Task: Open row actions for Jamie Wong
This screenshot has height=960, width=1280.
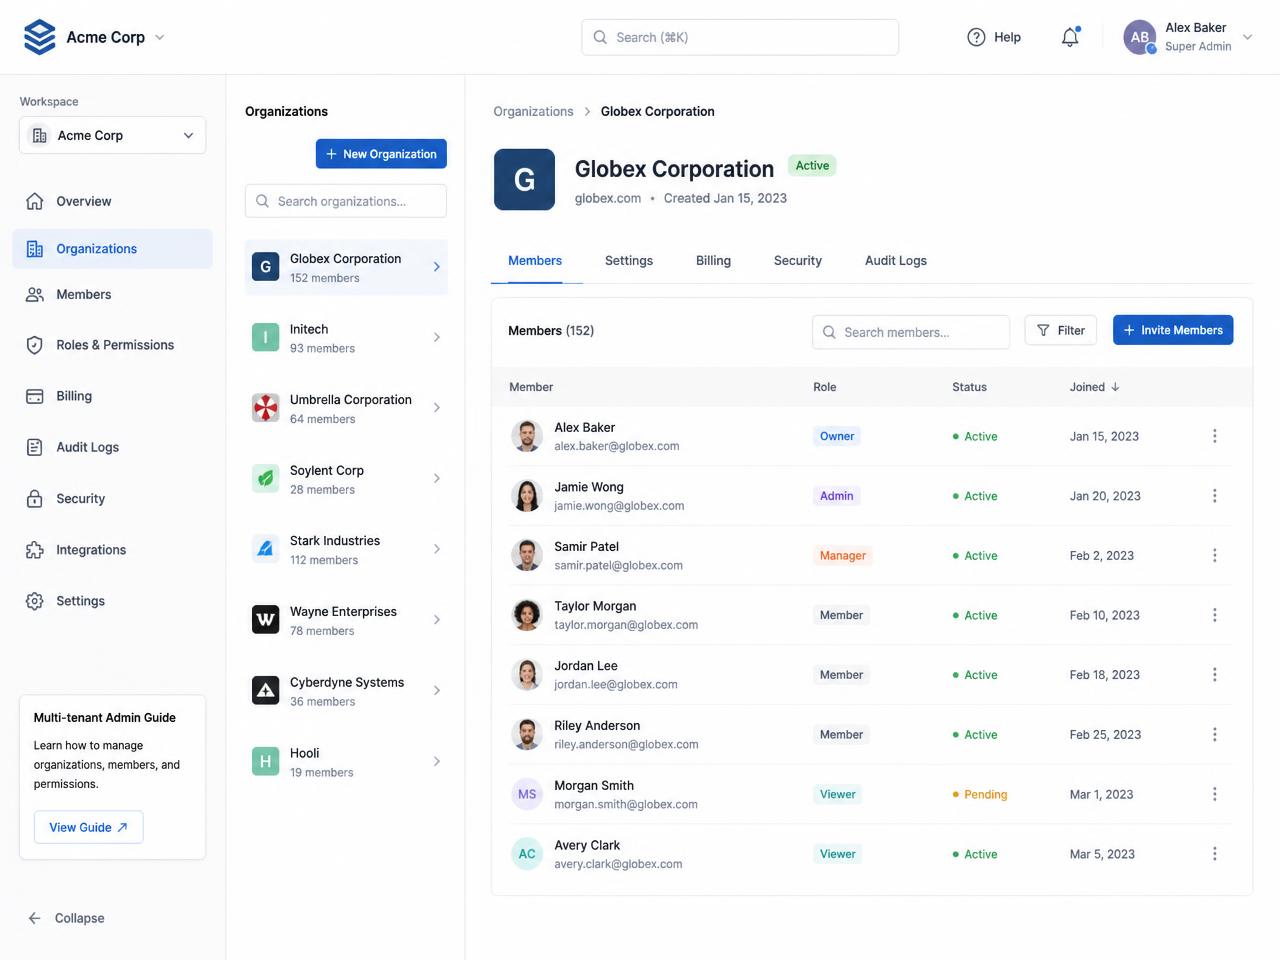Action: pos(1214,496)
